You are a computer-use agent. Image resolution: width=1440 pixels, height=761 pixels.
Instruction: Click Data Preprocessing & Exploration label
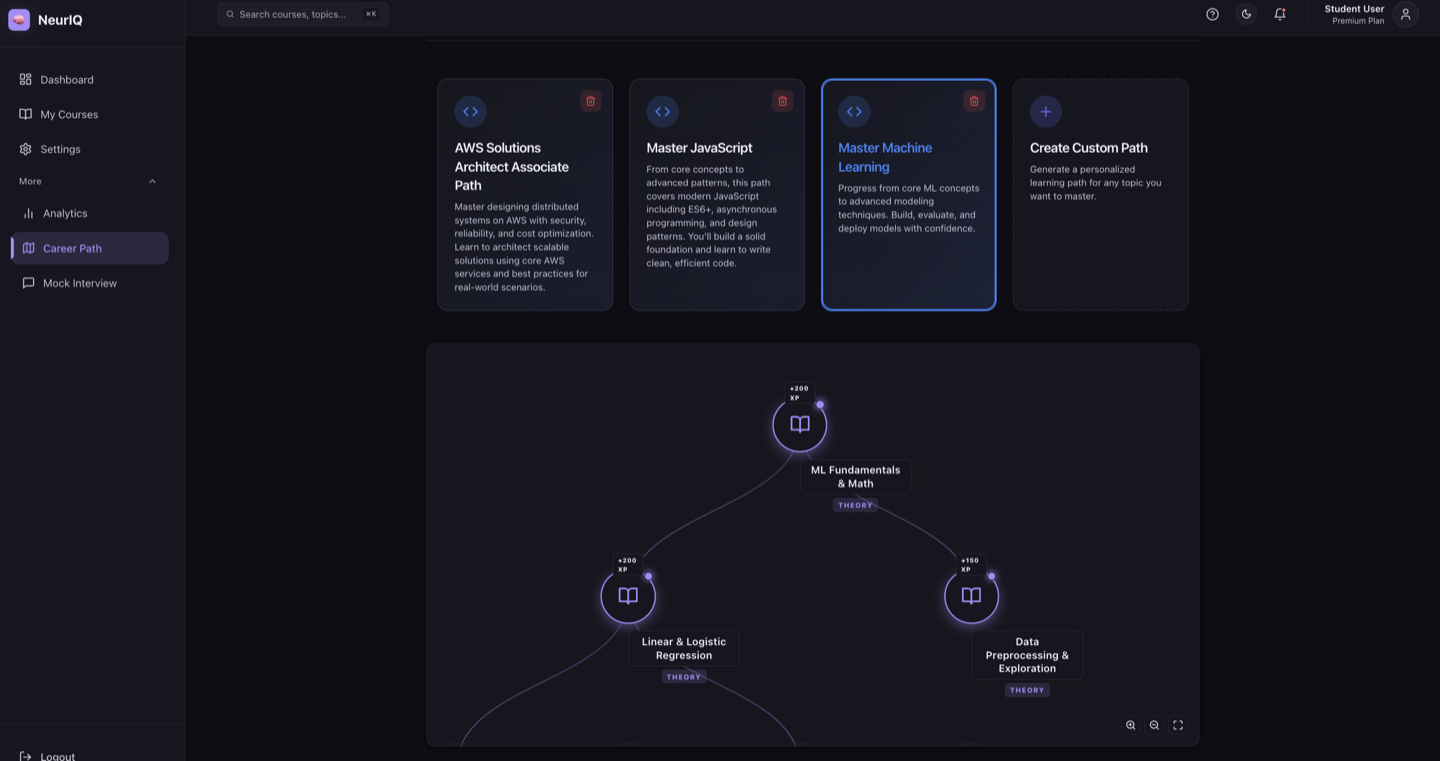click(x=1027, y=655)
